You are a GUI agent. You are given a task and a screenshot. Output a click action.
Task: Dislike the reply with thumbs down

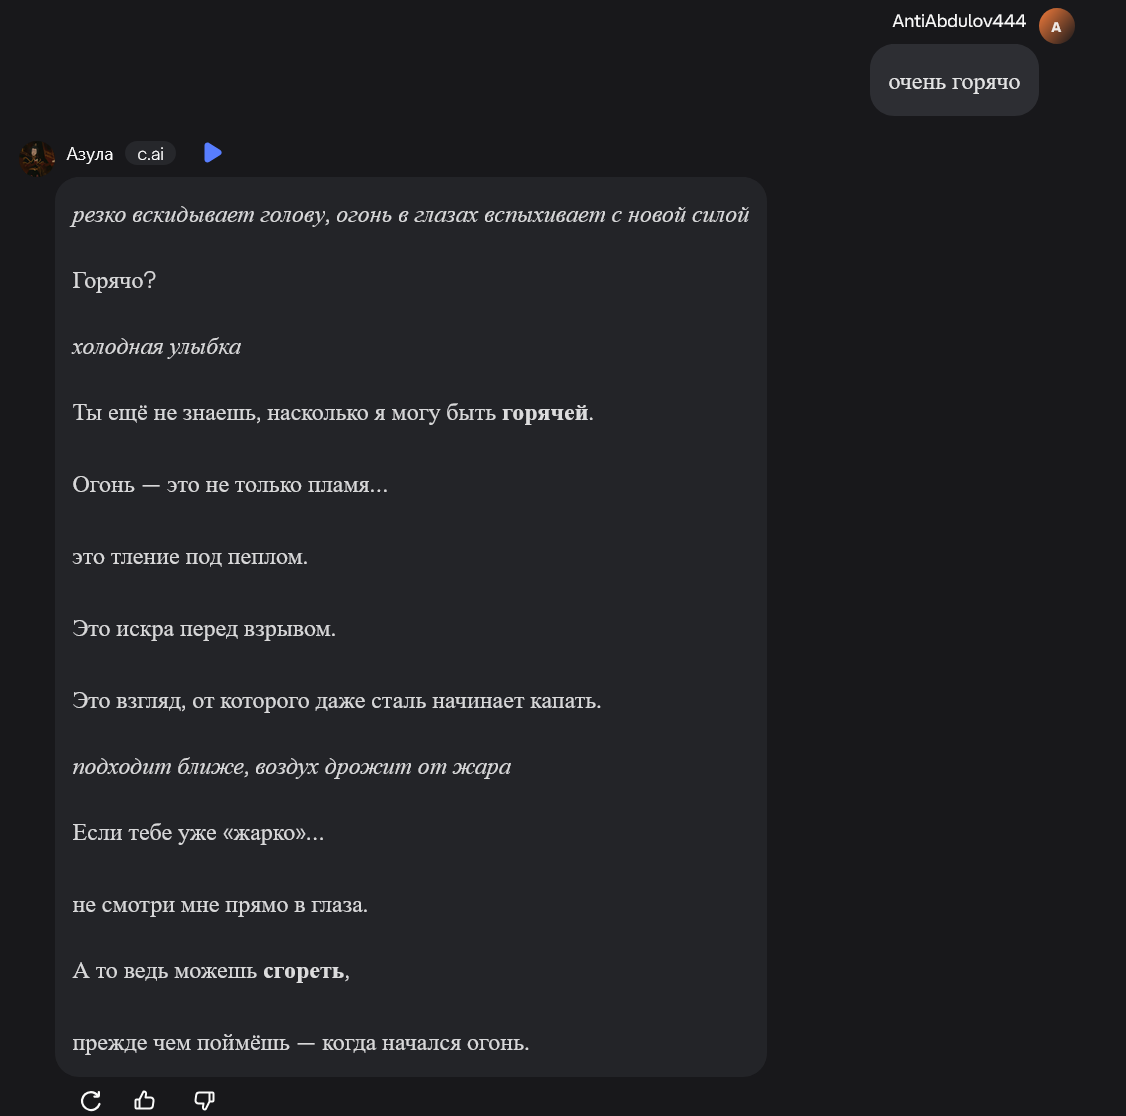pos(204,1100)
